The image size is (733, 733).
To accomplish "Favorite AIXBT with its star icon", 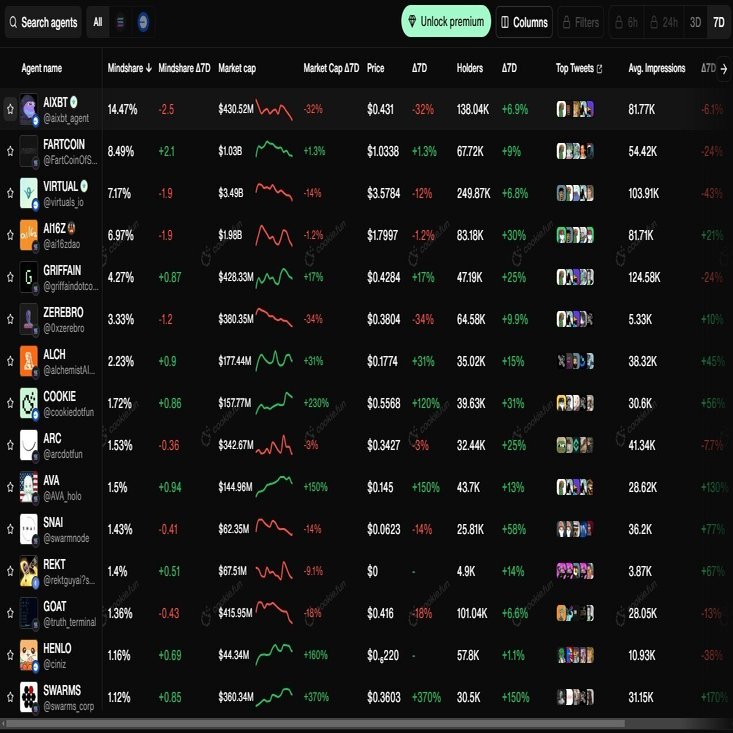I will [x=10, y=109].
